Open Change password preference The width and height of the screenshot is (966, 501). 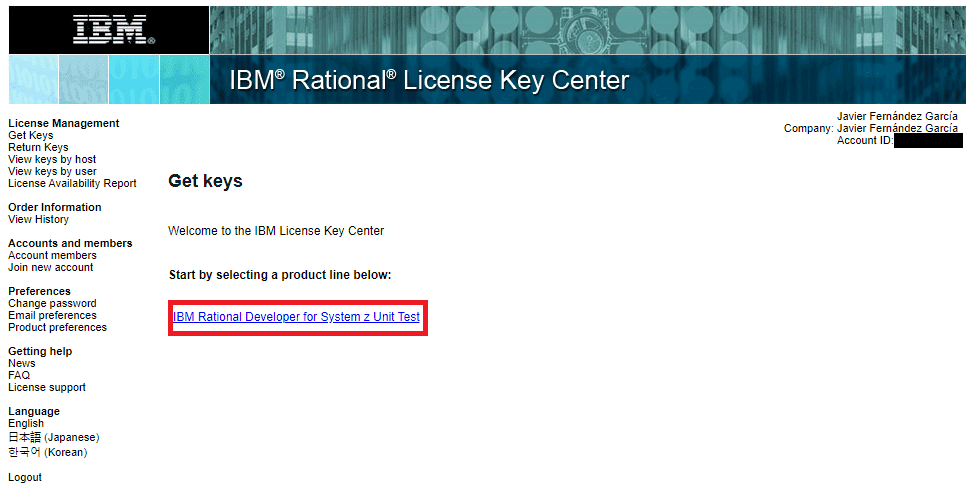(52, 303)
